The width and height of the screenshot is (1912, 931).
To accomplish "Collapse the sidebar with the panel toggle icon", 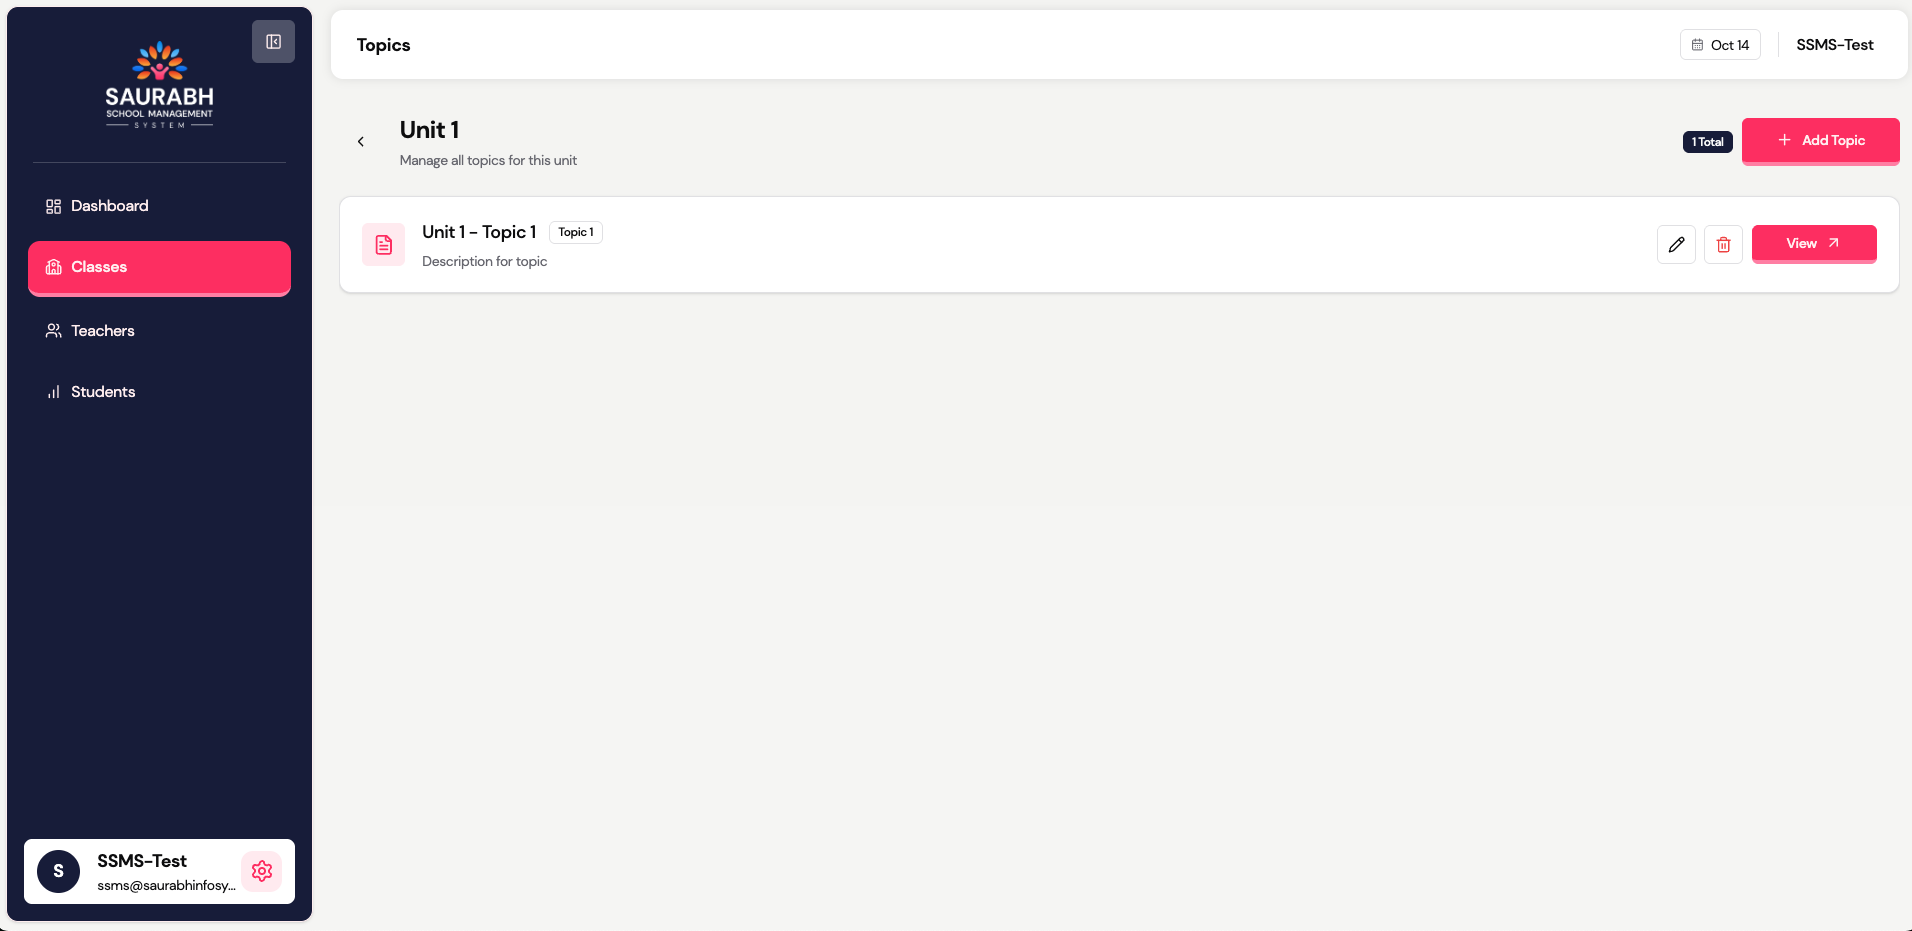I will [273, 42].
